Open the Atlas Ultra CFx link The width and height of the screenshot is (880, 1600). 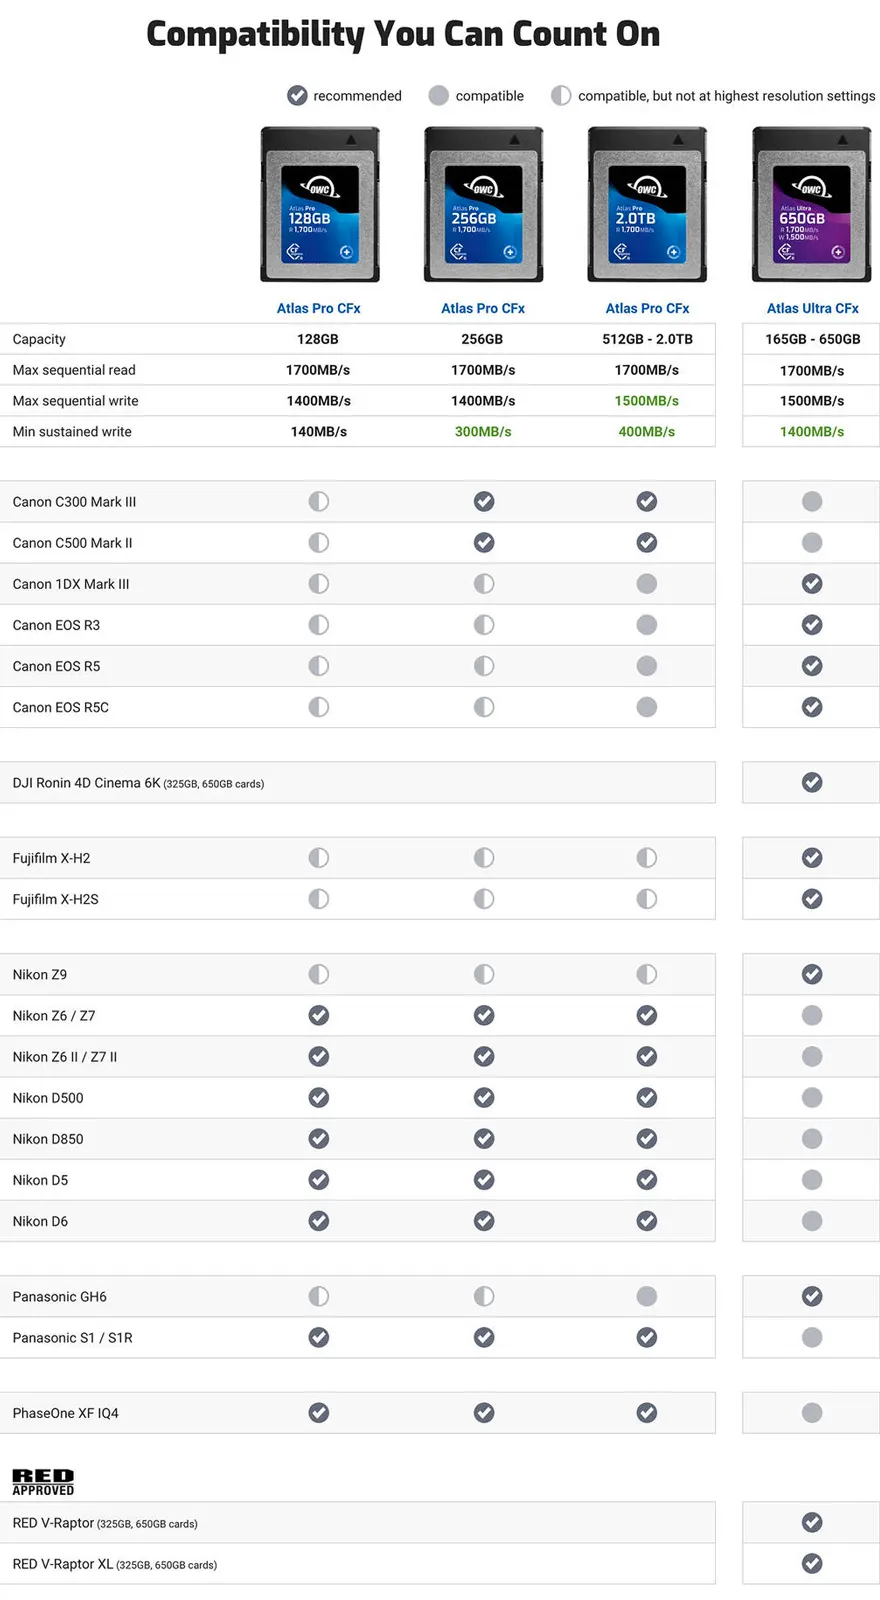pos(812,308)
